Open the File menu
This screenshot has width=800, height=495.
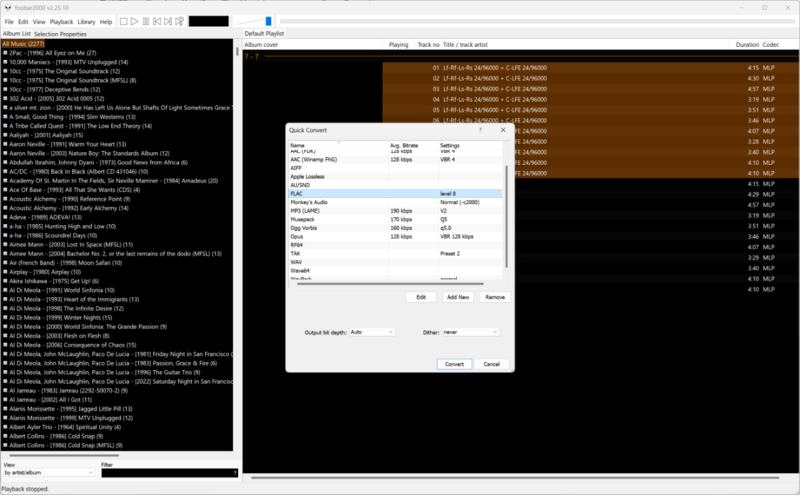(9, 22)
